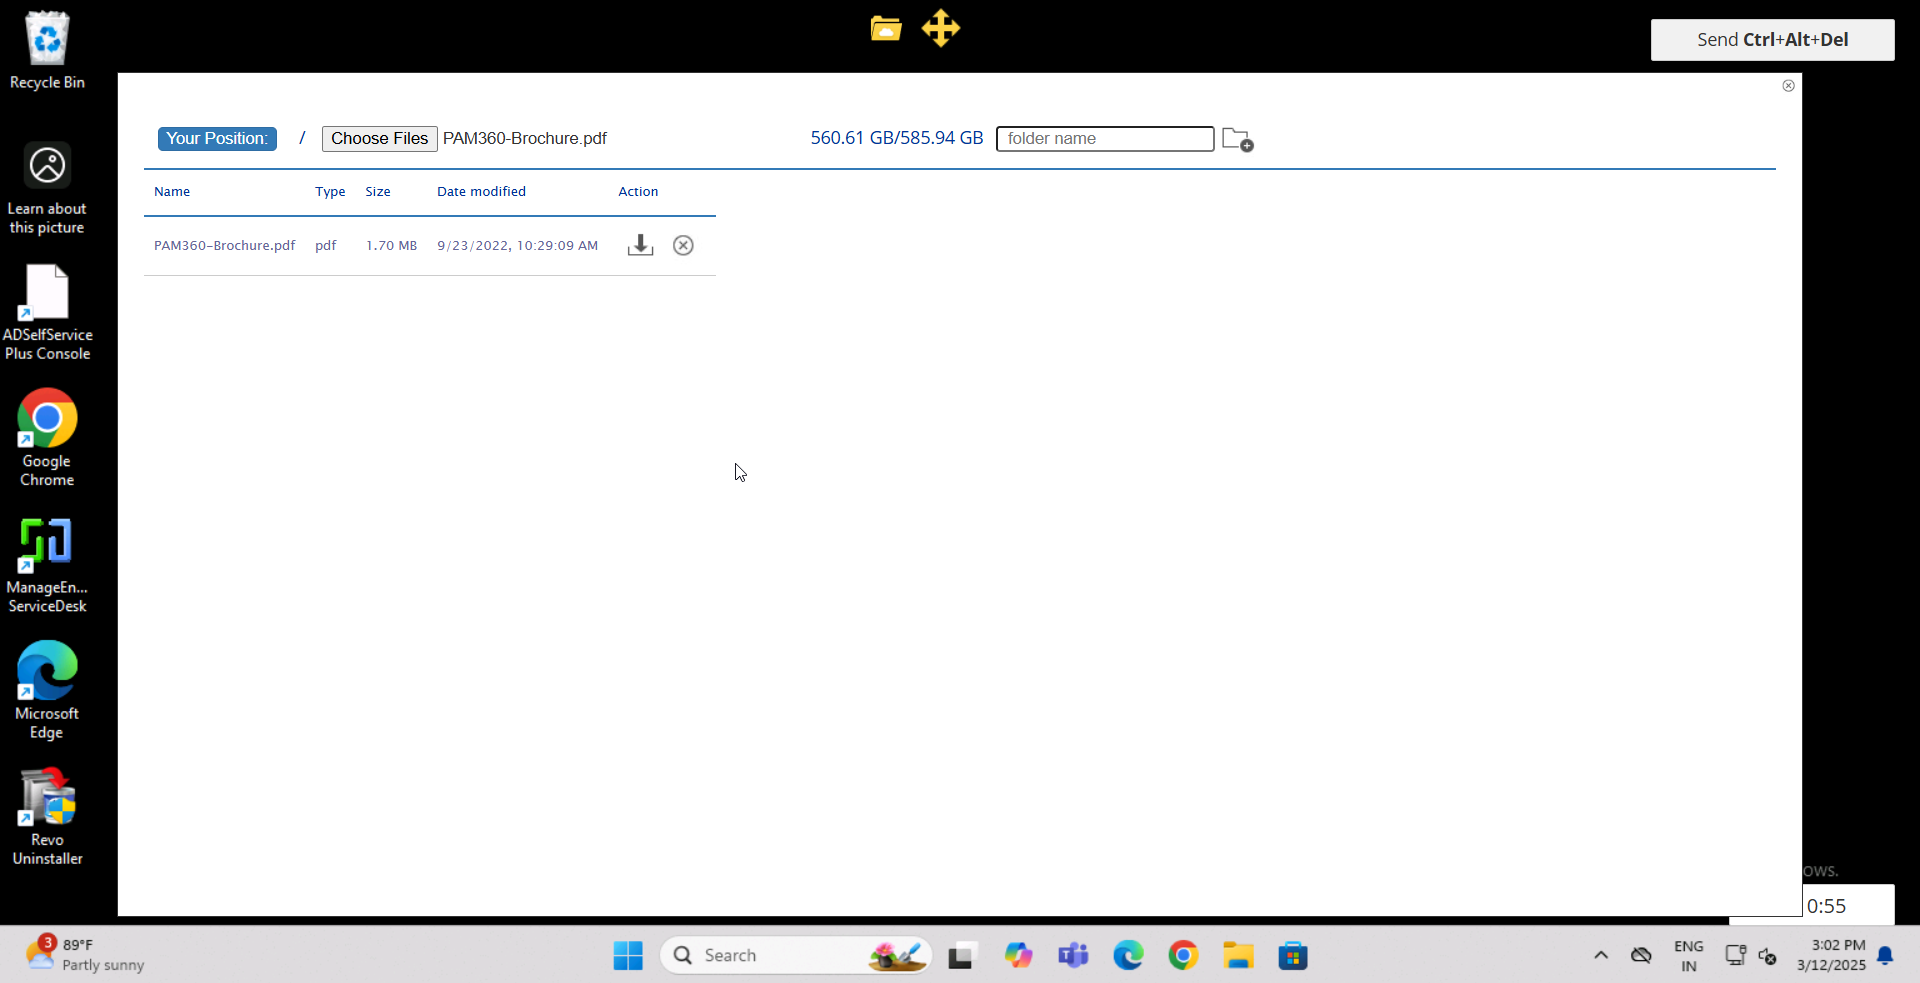Click inside the folder name field
The width and height of the screenshot is (1920, 983).
[1104, 138]
